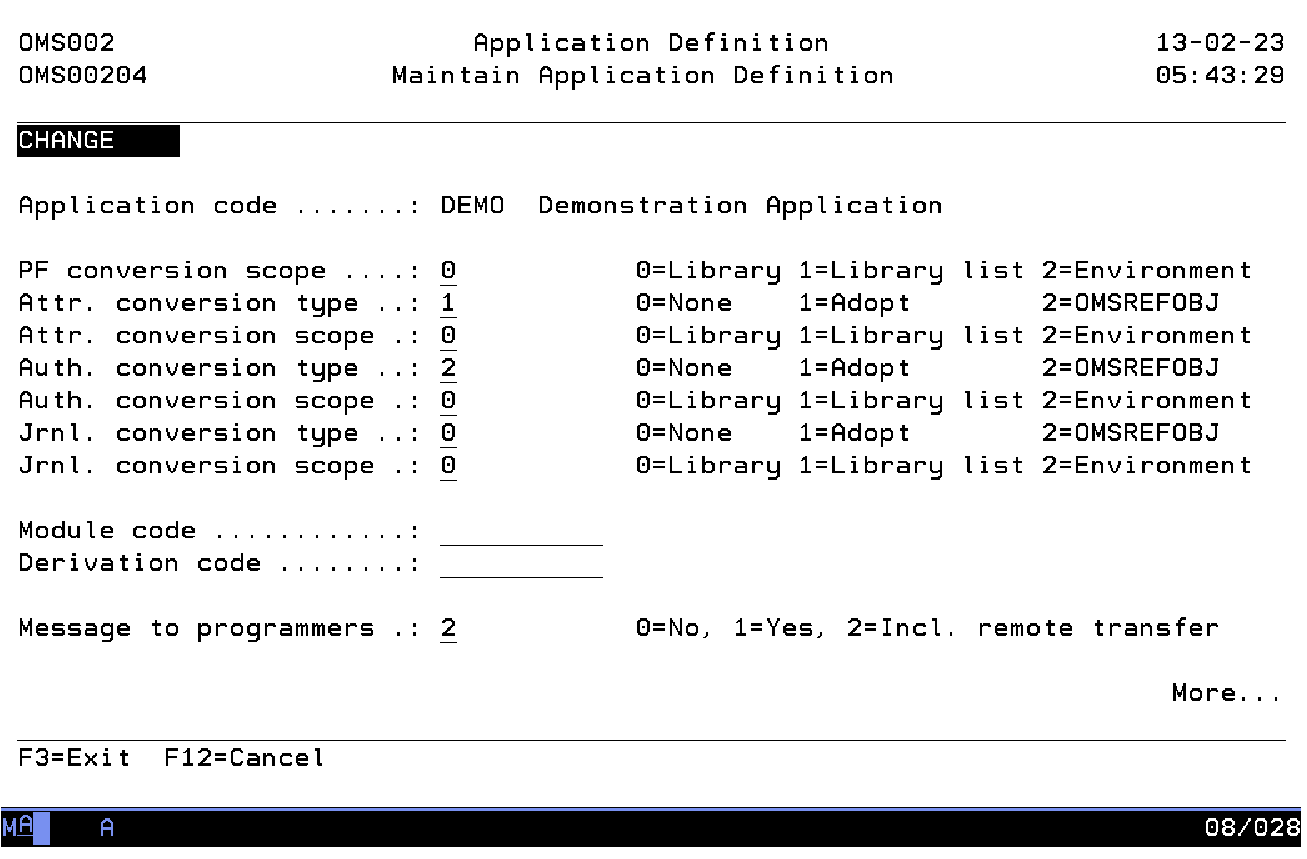Click the 08/028 cursor position indicator

(1252, 828)
